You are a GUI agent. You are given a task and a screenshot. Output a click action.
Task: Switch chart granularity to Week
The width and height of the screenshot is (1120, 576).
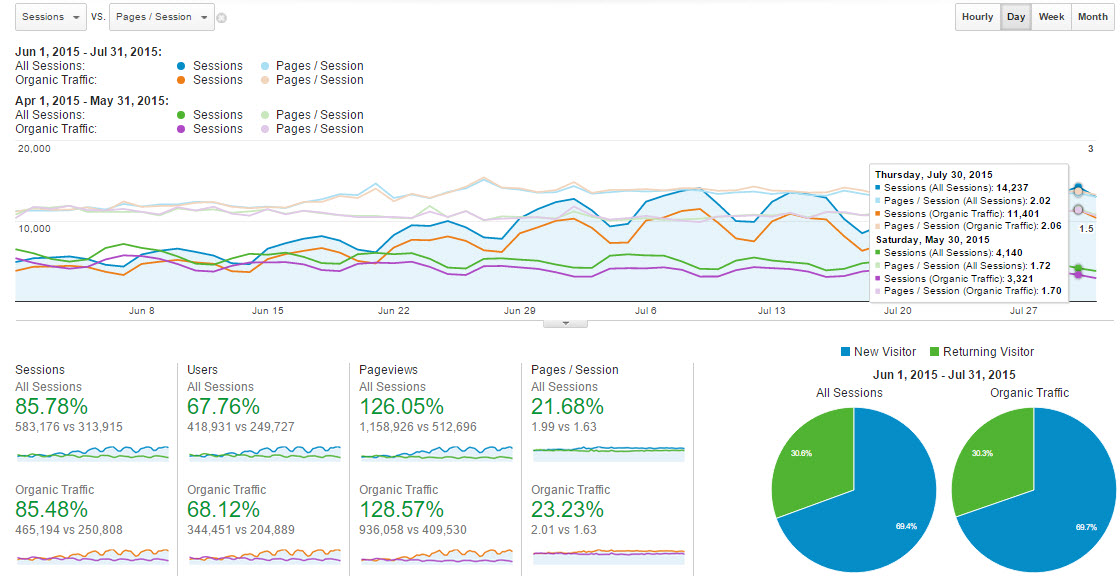click(1051, 17)
